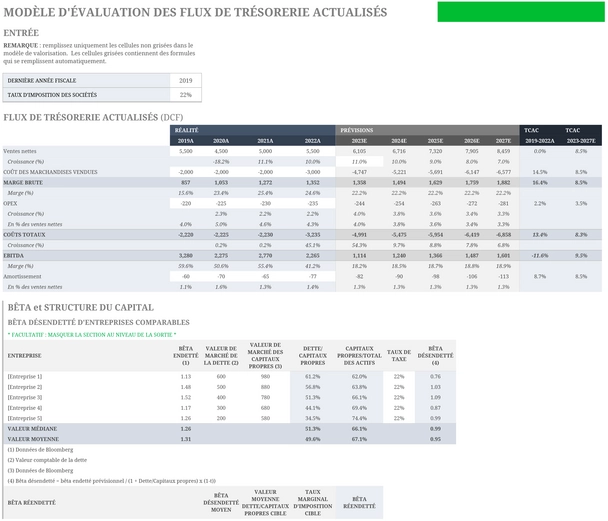608x521 pixels.
Task: Select the 2019 last fiscal year input
Action: tap(185, 81)
